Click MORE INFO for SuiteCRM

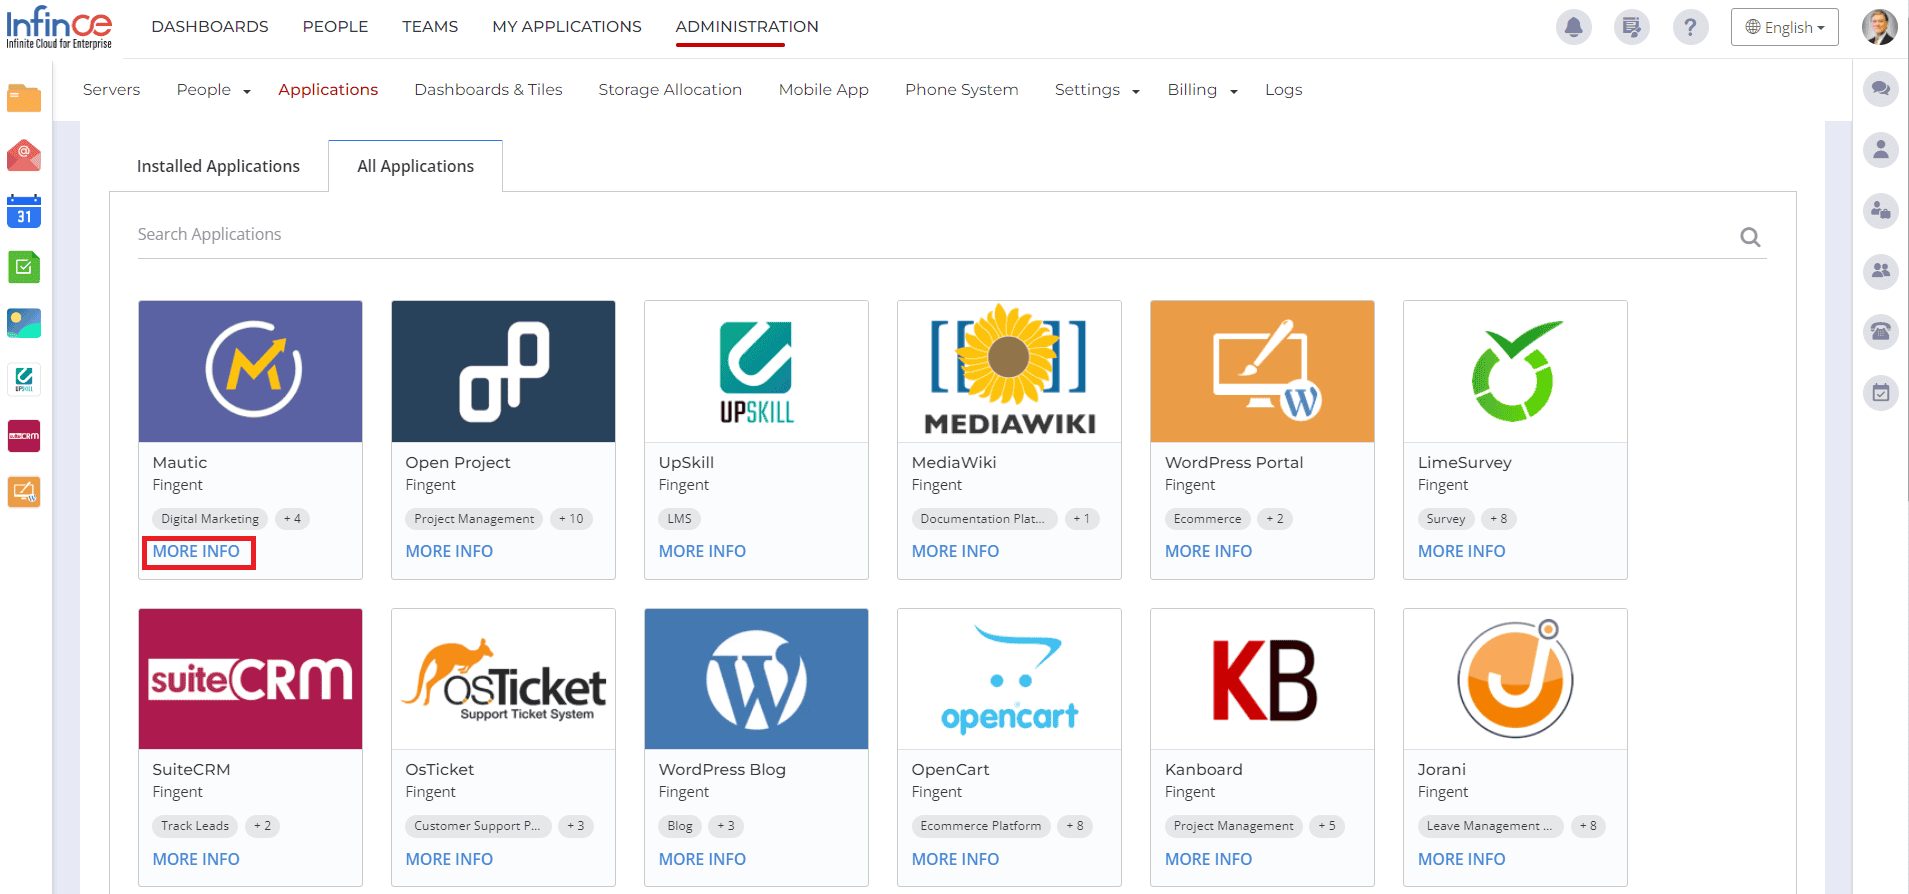coord(196,859)
